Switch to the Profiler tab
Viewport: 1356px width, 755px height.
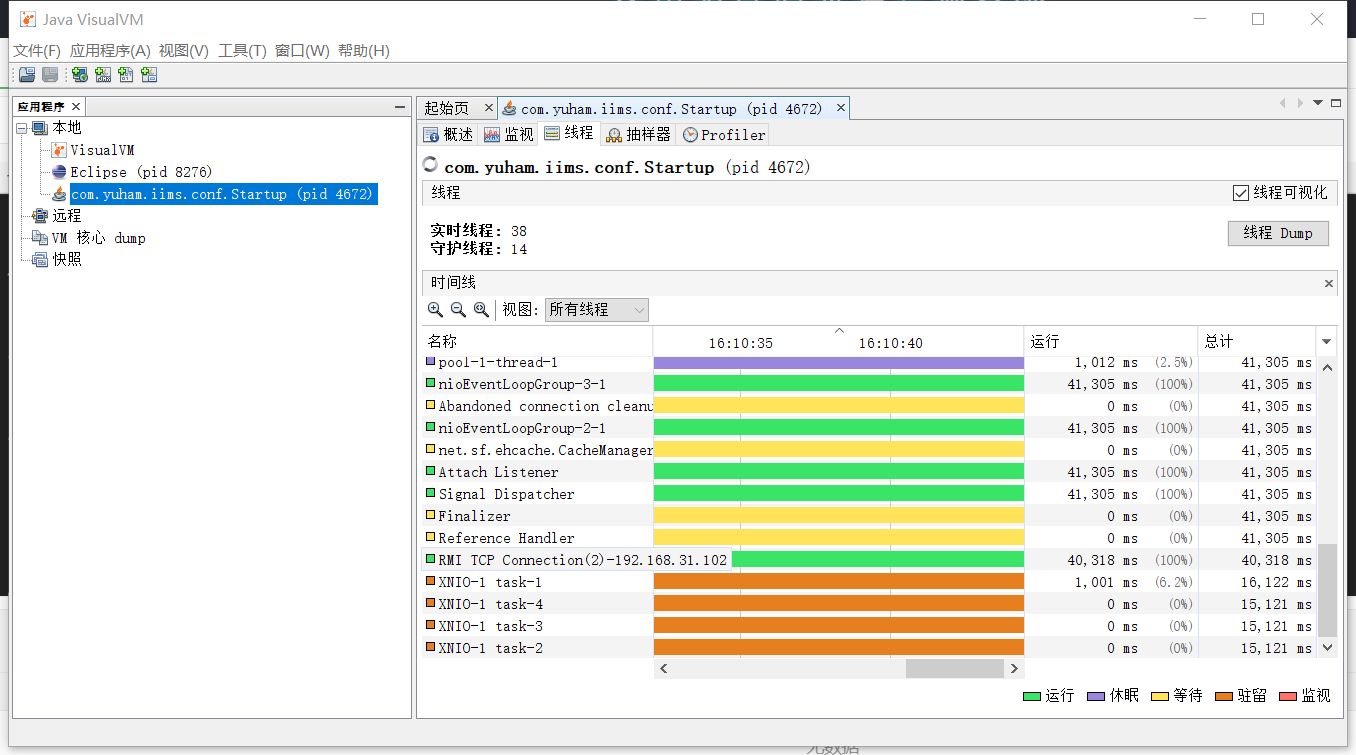click(x=724, y=135)
